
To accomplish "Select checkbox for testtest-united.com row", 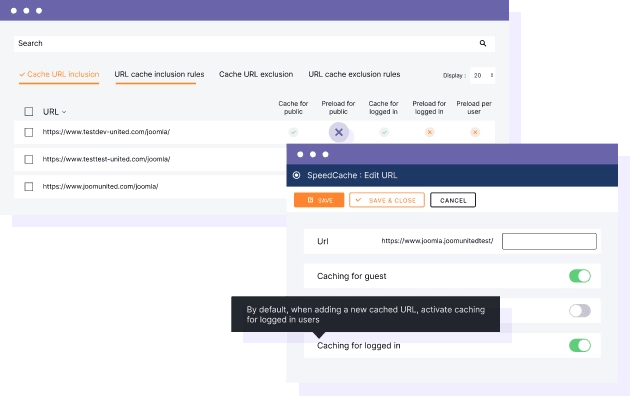I will click(29, 159).
